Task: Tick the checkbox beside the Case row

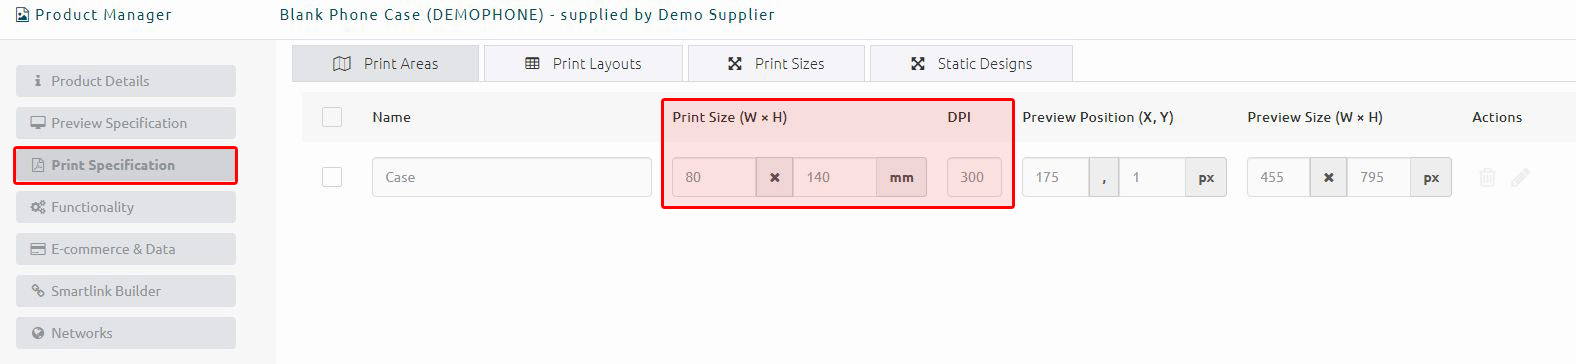Action: [332, 177]
